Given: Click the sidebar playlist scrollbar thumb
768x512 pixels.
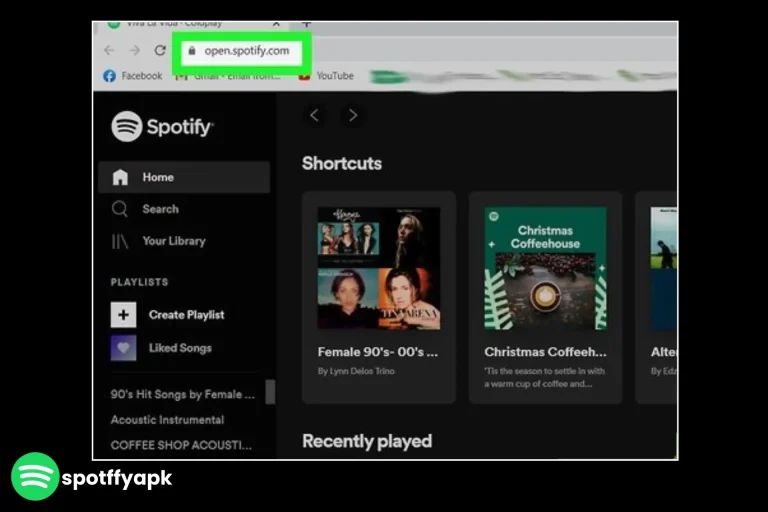Looking at the screenshot, I should tap(270, 392).
